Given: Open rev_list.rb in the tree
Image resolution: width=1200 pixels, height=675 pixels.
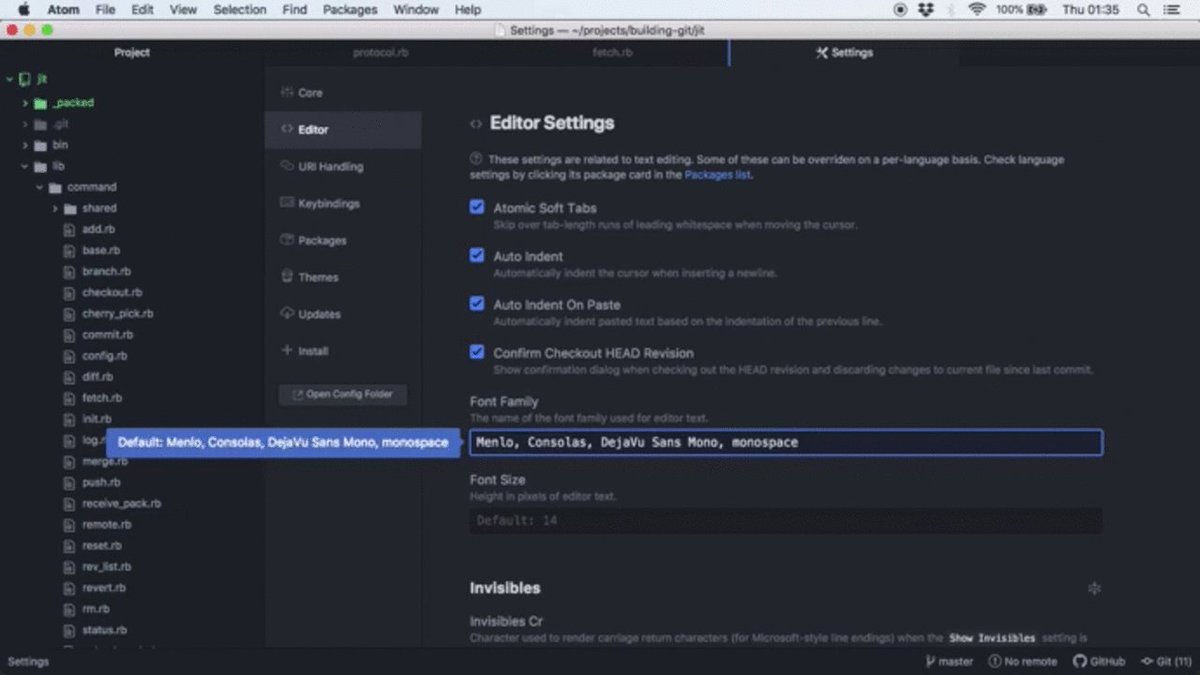Looking at the screenshot, I should click(x=106, y=567).
